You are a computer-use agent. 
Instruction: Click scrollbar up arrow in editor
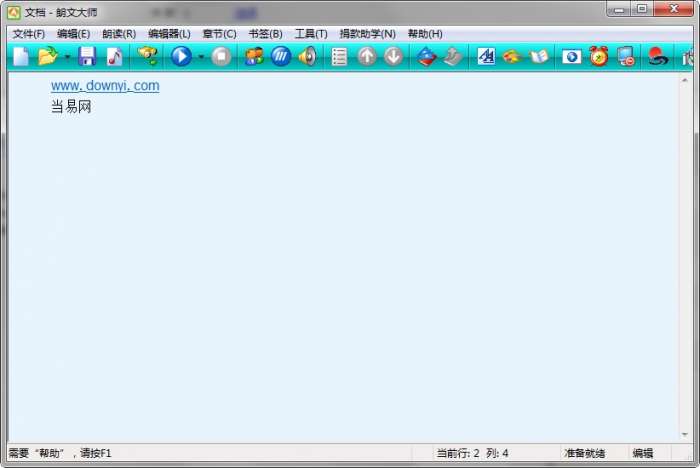click(x=684, y=80)
